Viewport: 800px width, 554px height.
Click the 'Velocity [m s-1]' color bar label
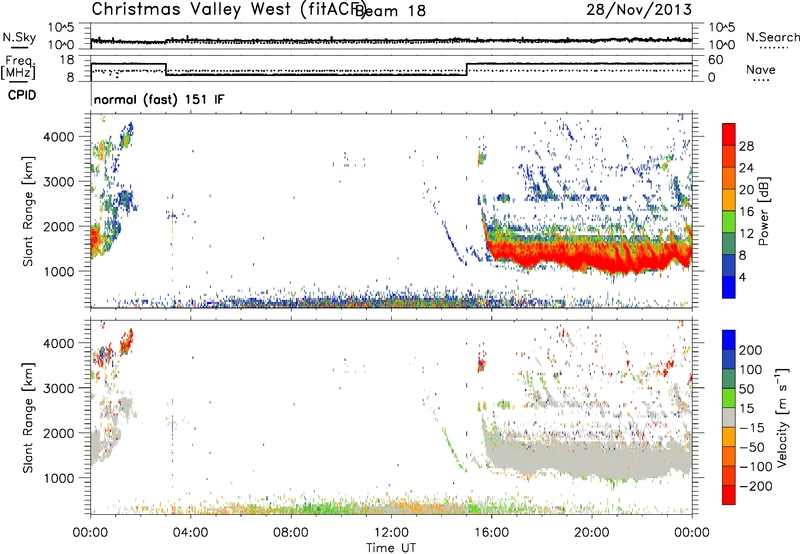(x=781, y=417)
